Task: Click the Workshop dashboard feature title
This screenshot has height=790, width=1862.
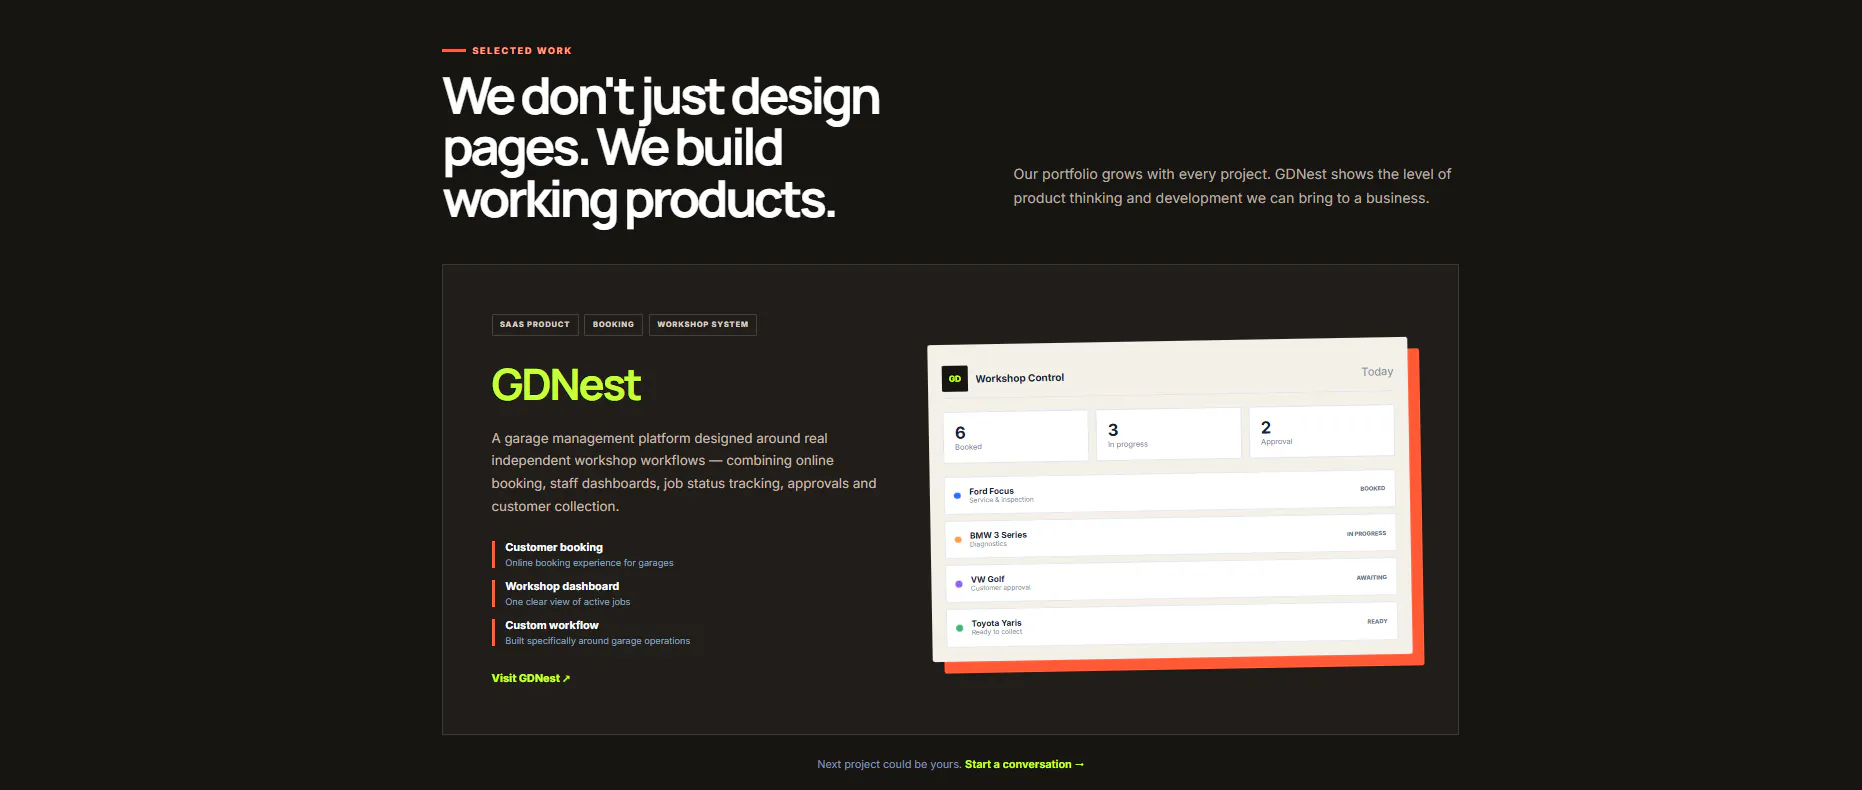Action: [x=562, y=586]
